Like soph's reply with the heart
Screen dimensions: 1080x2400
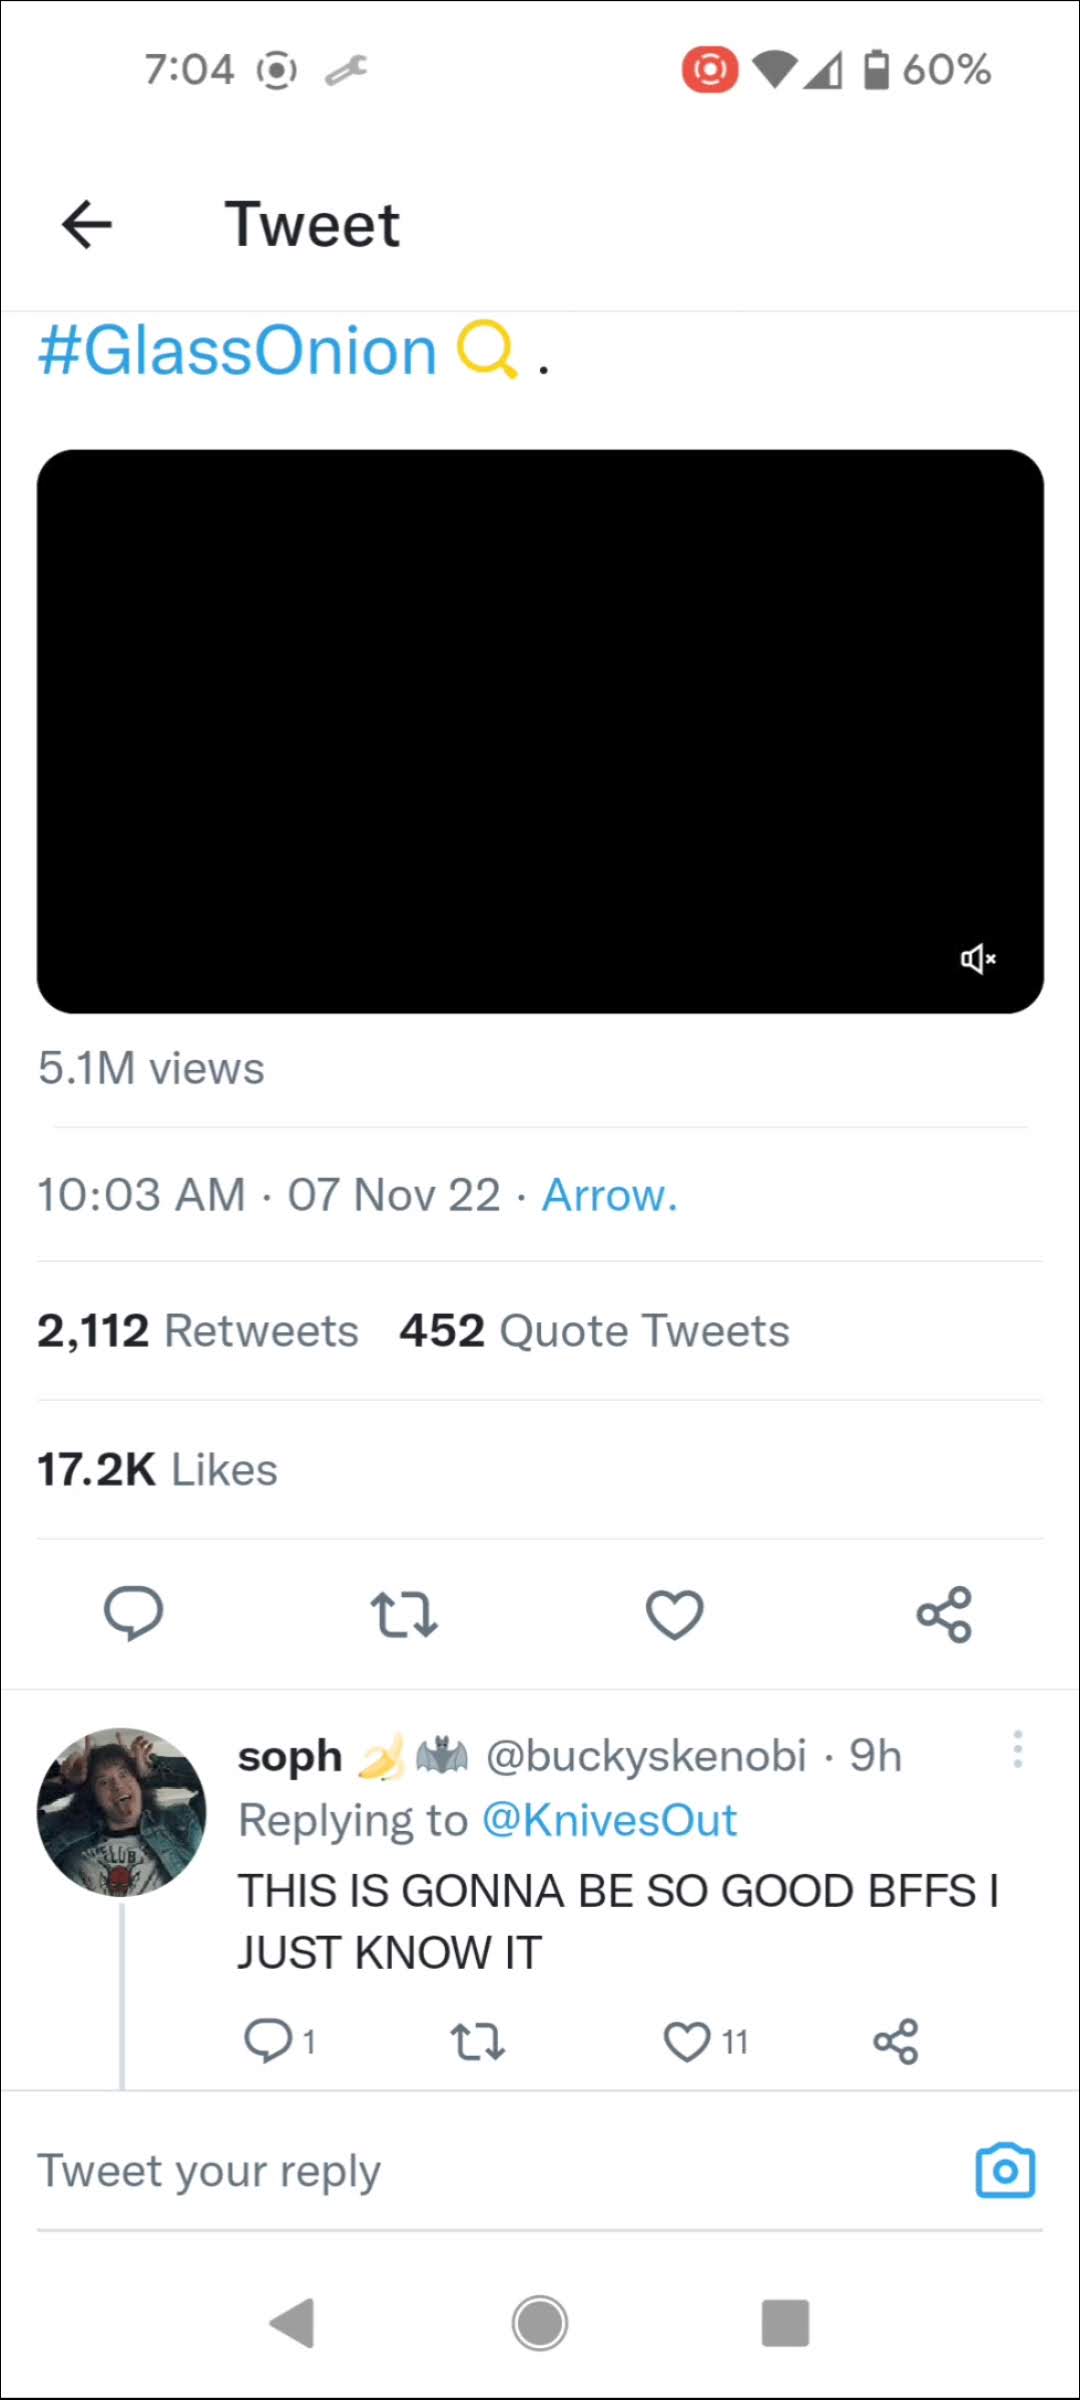(687, 2041)
